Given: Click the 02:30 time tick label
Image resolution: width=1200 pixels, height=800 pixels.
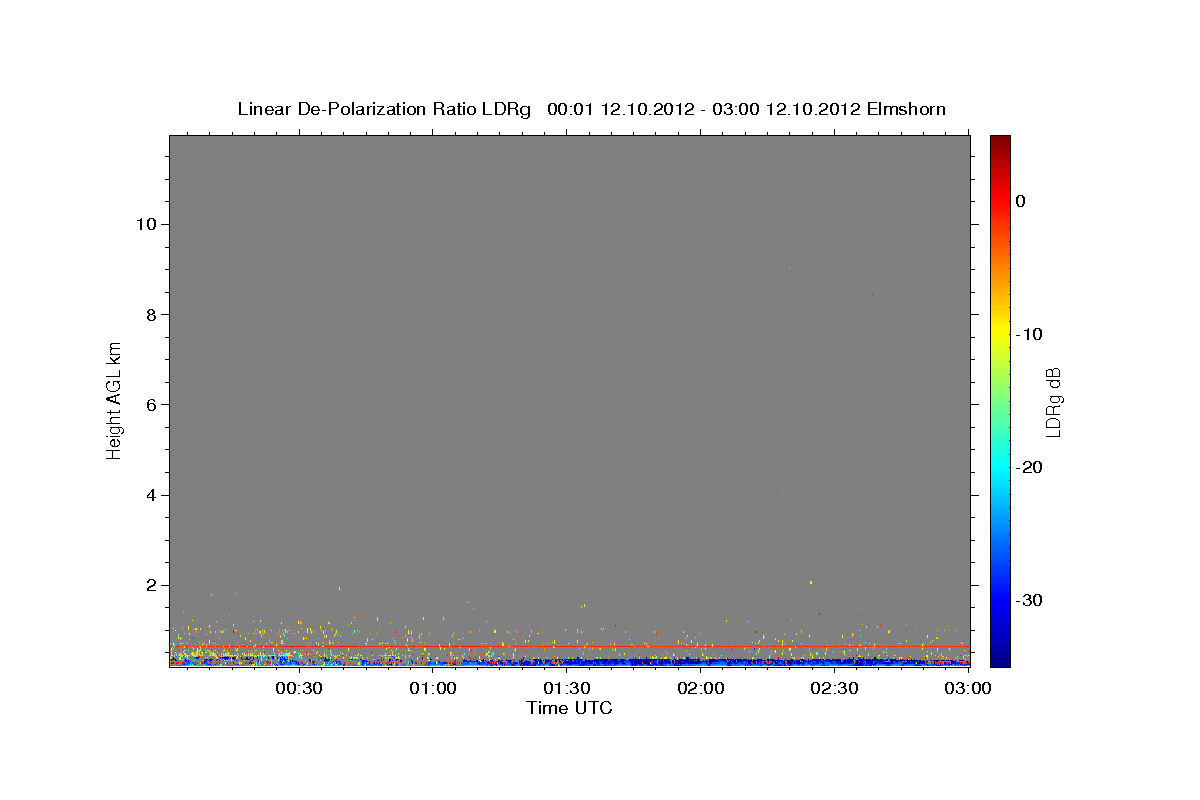Looking at the screenshot, I should (x=834, y=689).
